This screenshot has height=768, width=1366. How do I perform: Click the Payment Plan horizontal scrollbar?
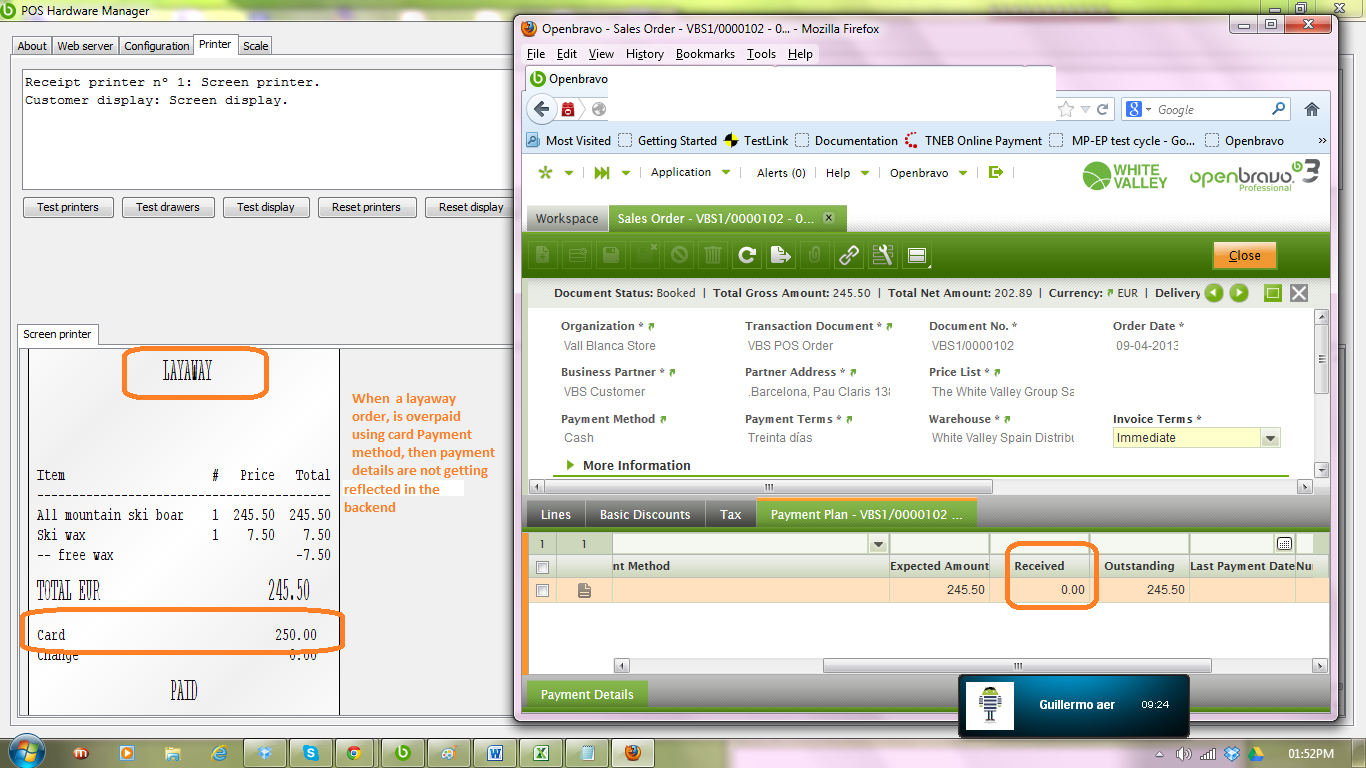point(1017,665)
